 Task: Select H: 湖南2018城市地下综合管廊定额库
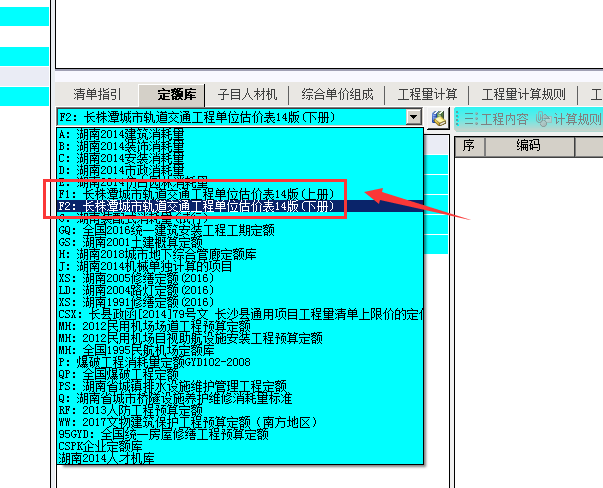click(x=240, y=254)
